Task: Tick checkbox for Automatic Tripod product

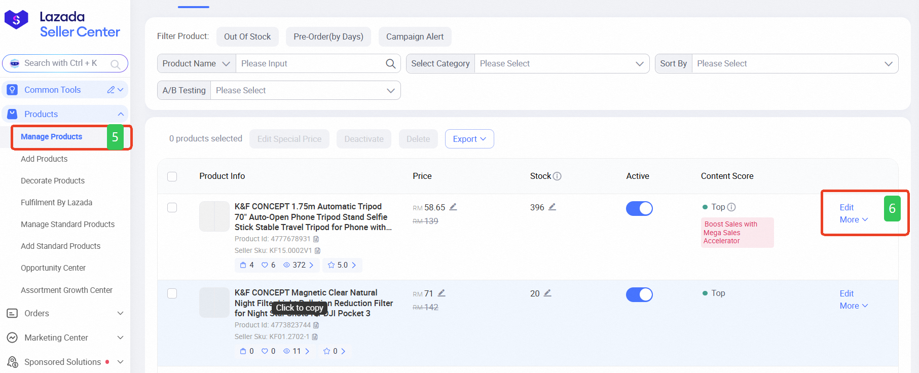Action: tap(172, 208)
